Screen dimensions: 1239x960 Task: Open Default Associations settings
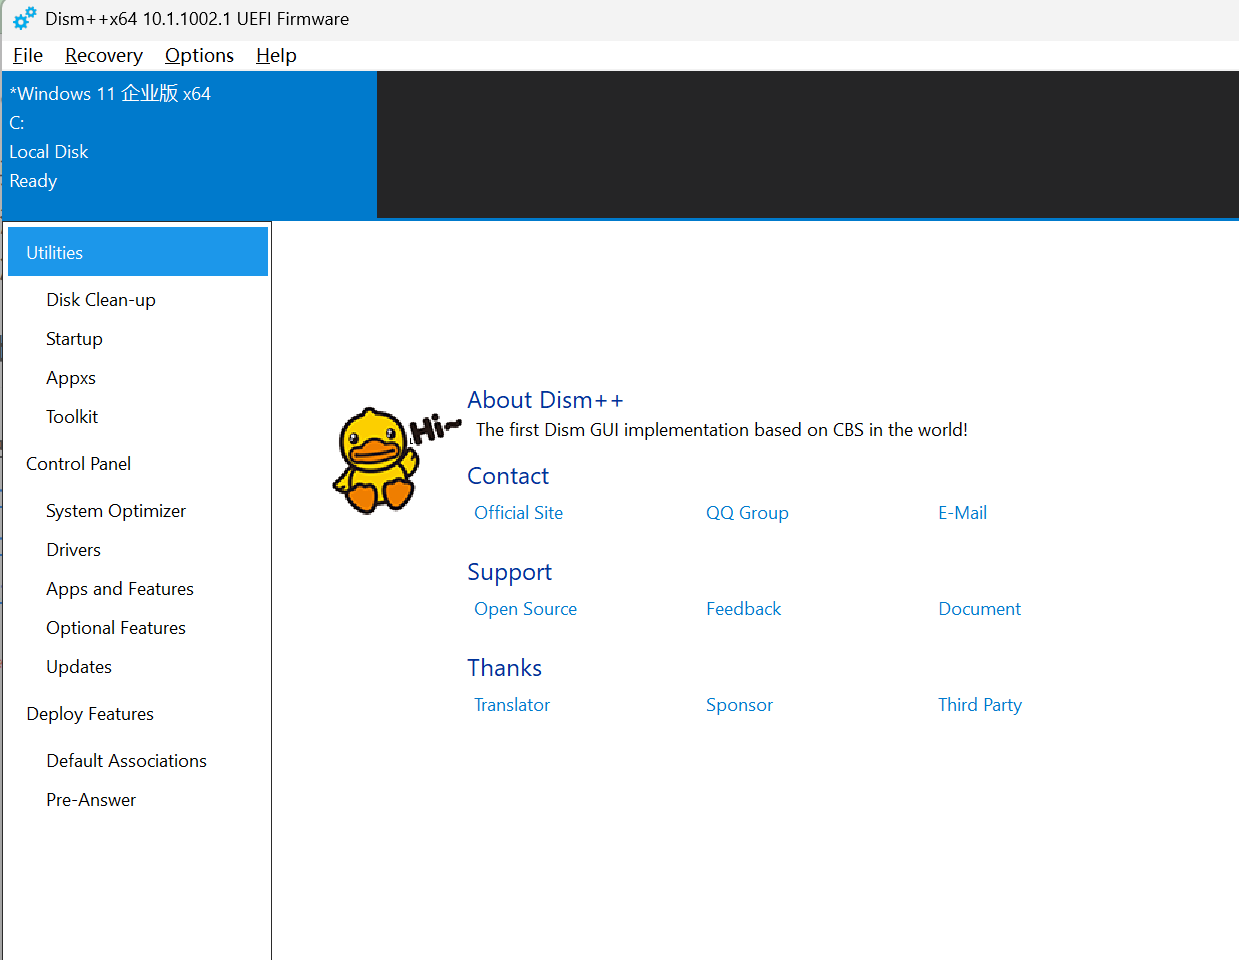[x=126, y=760]
